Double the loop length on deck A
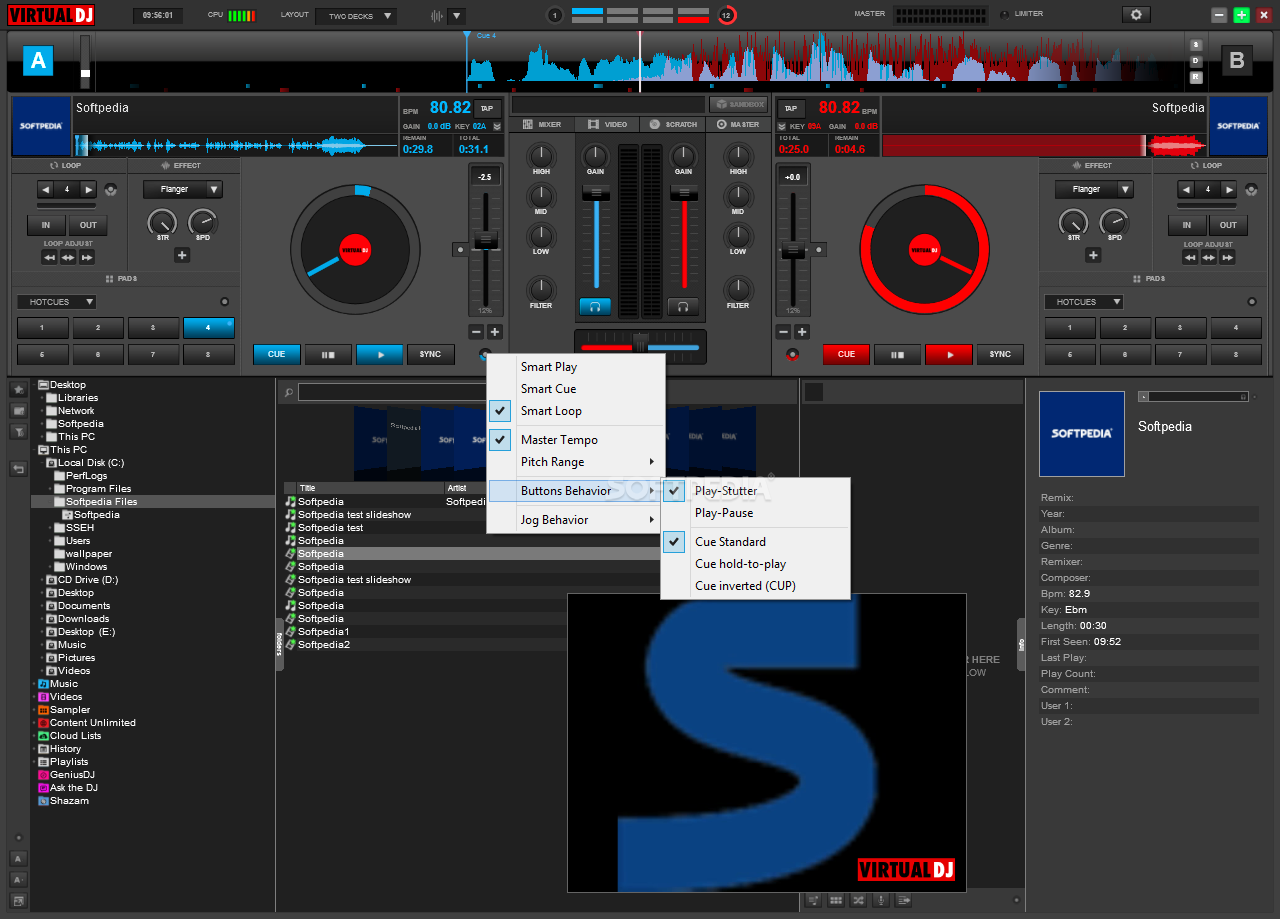Screen dimensions: 1280x919 [x=89, y=189]
